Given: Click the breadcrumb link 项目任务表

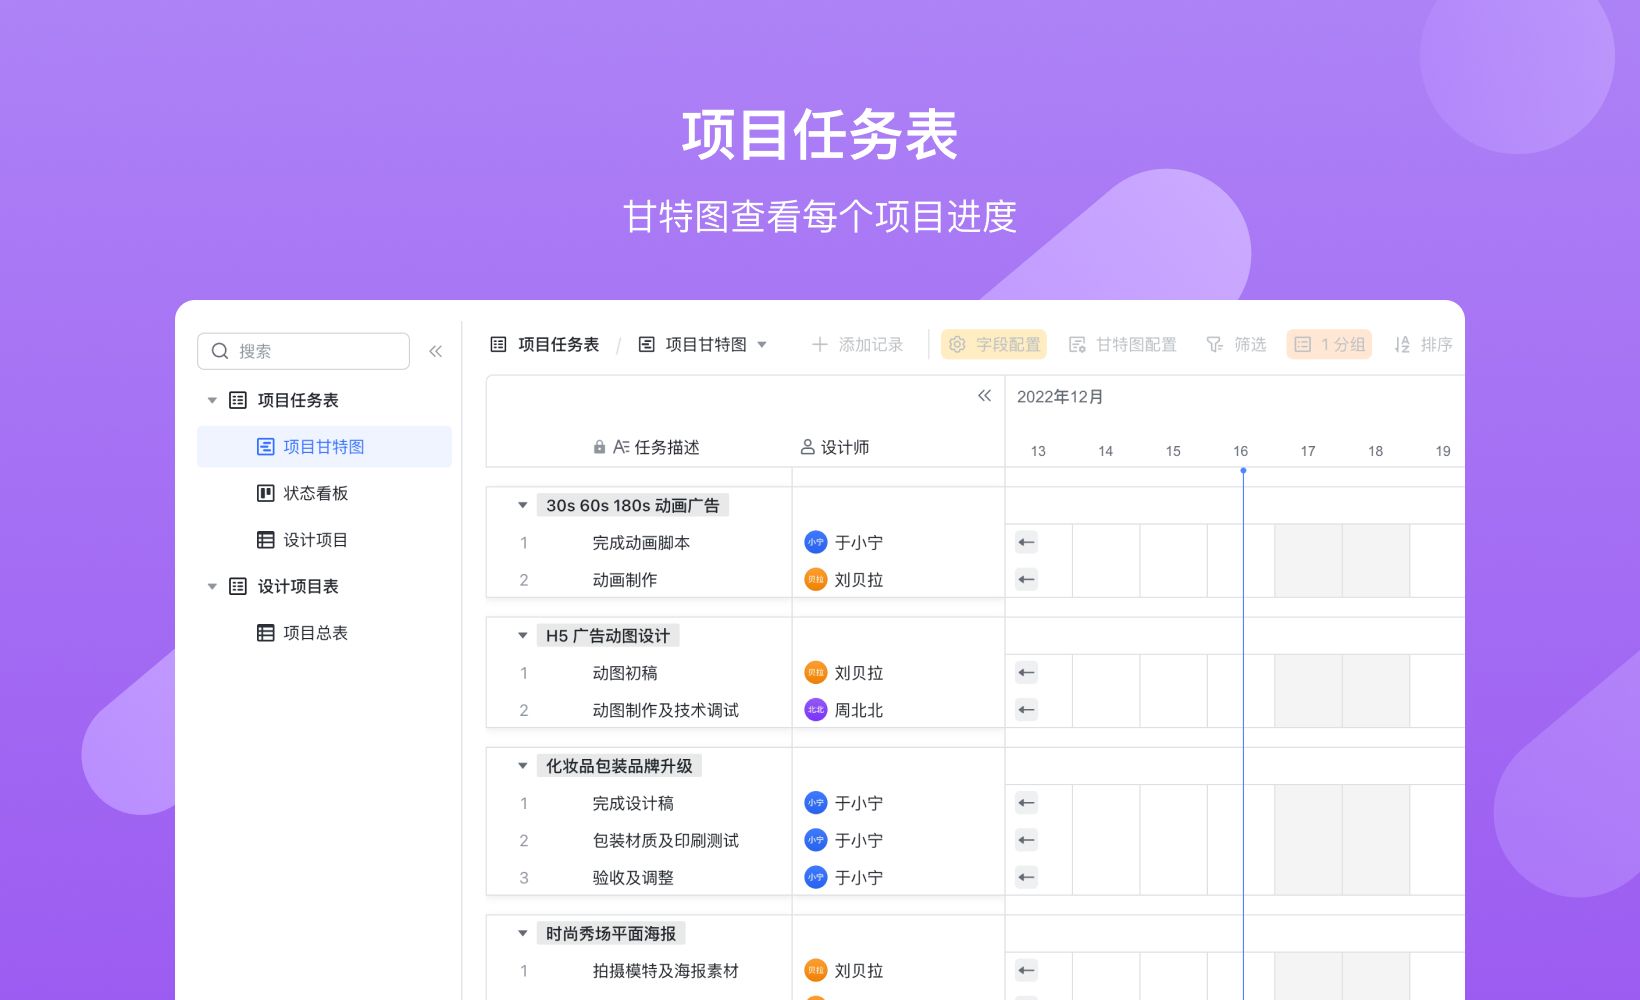Looking at the screenshot, I should [x=559, y=344].
